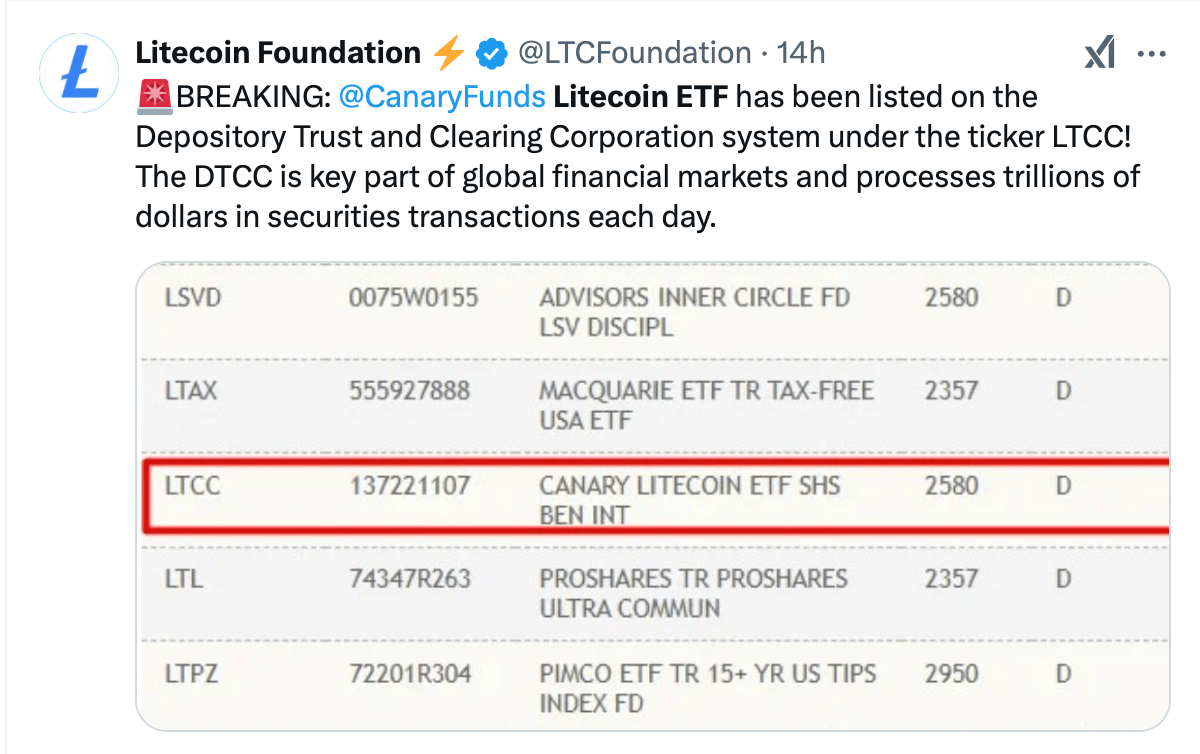The height and width of the screenshot is (754, 1200).
Task: Click the @CanaryFunds mention link
Action: [x=446, y=96]
